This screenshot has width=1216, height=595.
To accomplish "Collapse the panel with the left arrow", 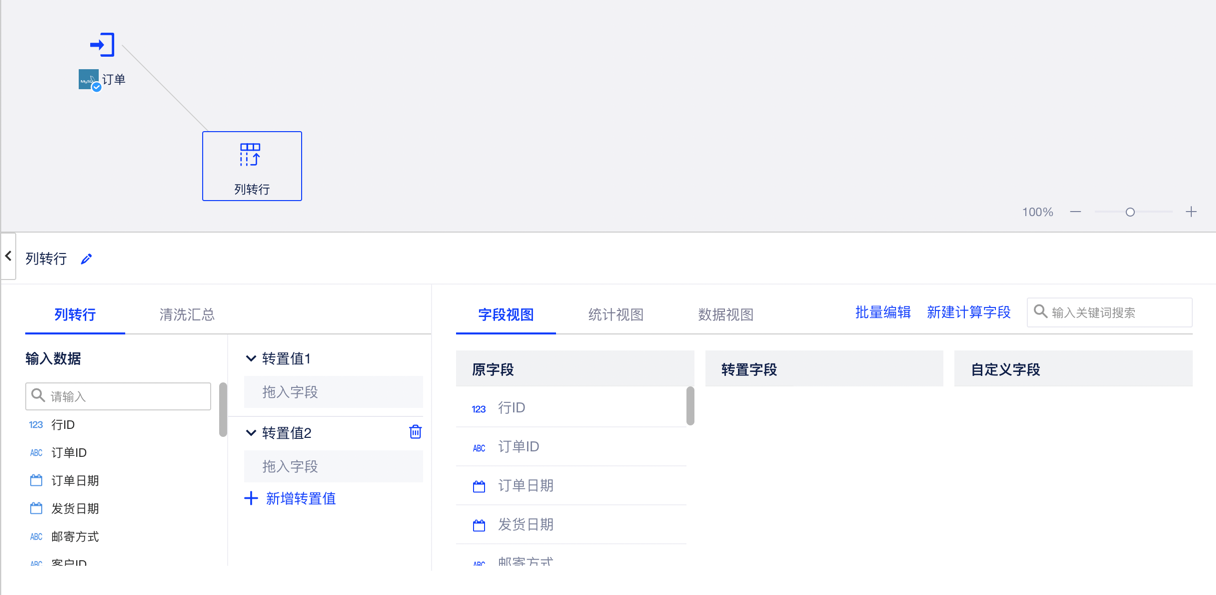I will click(8, 257).
